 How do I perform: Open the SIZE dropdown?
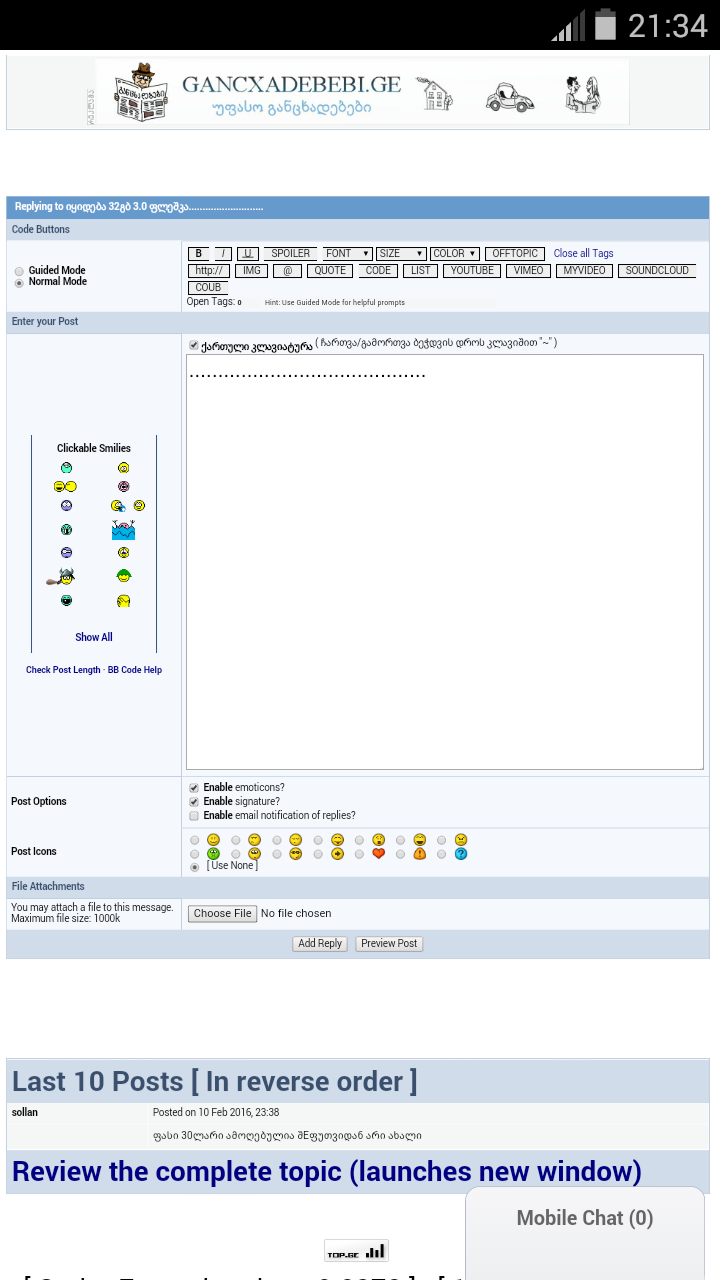pos(402,254)
